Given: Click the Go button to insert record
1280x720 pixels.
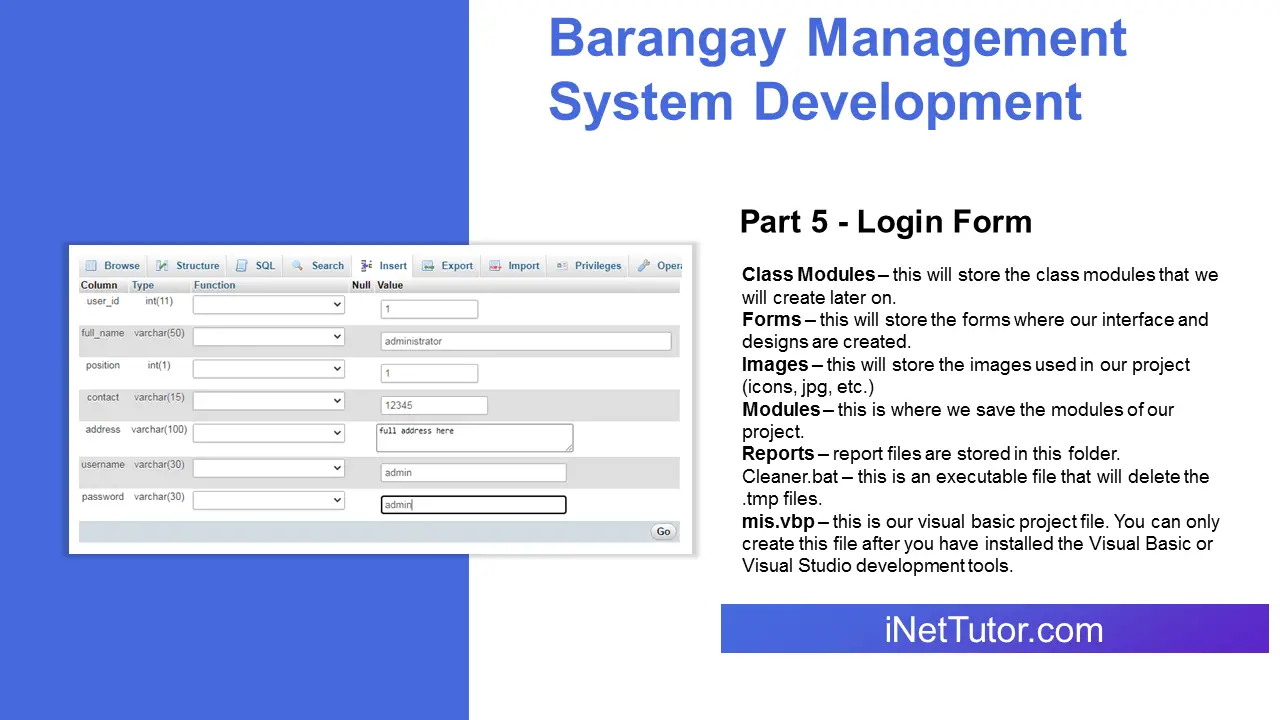Looking at the screenshot, I should tap(663, 531).
